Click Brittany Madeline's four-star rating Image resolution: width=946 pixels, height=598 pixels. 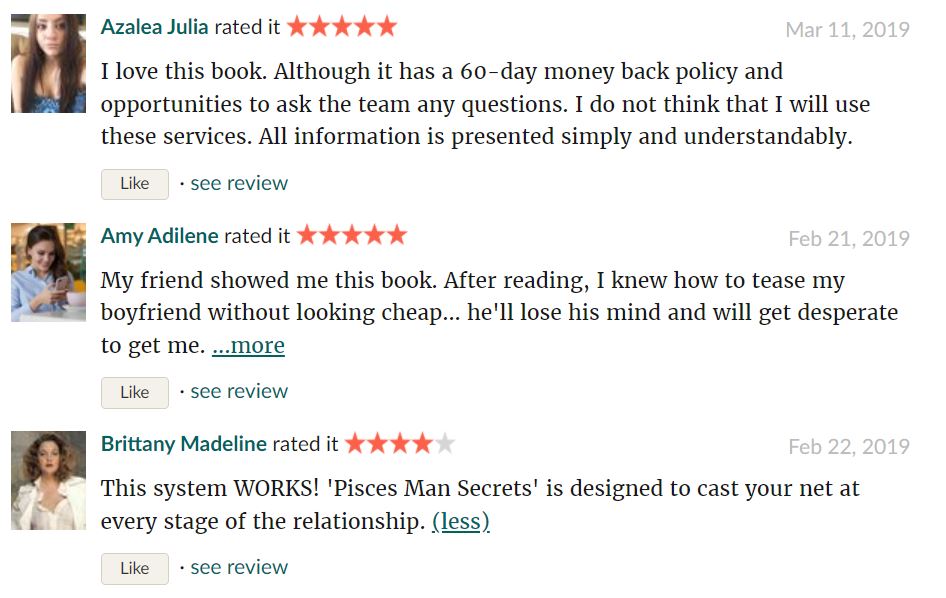tap(400, 444)
